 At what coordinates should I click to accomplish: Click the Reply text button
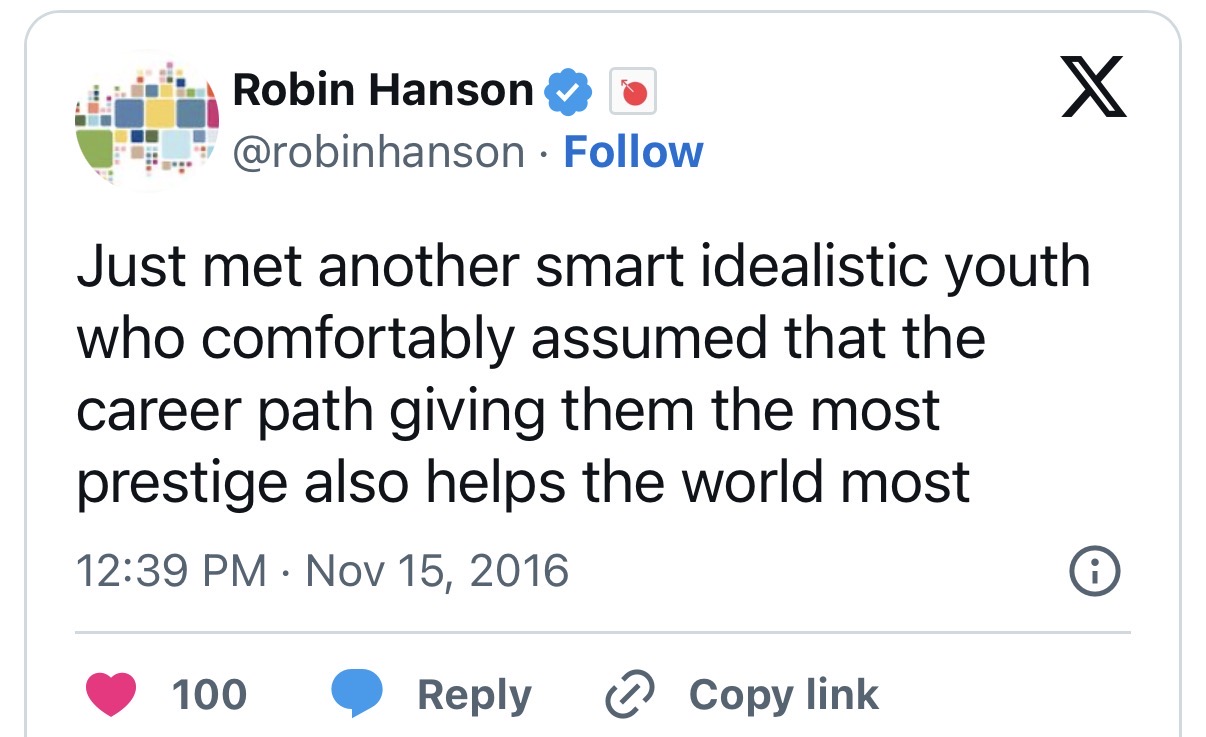pyautogui.click(x=474, y=695)
